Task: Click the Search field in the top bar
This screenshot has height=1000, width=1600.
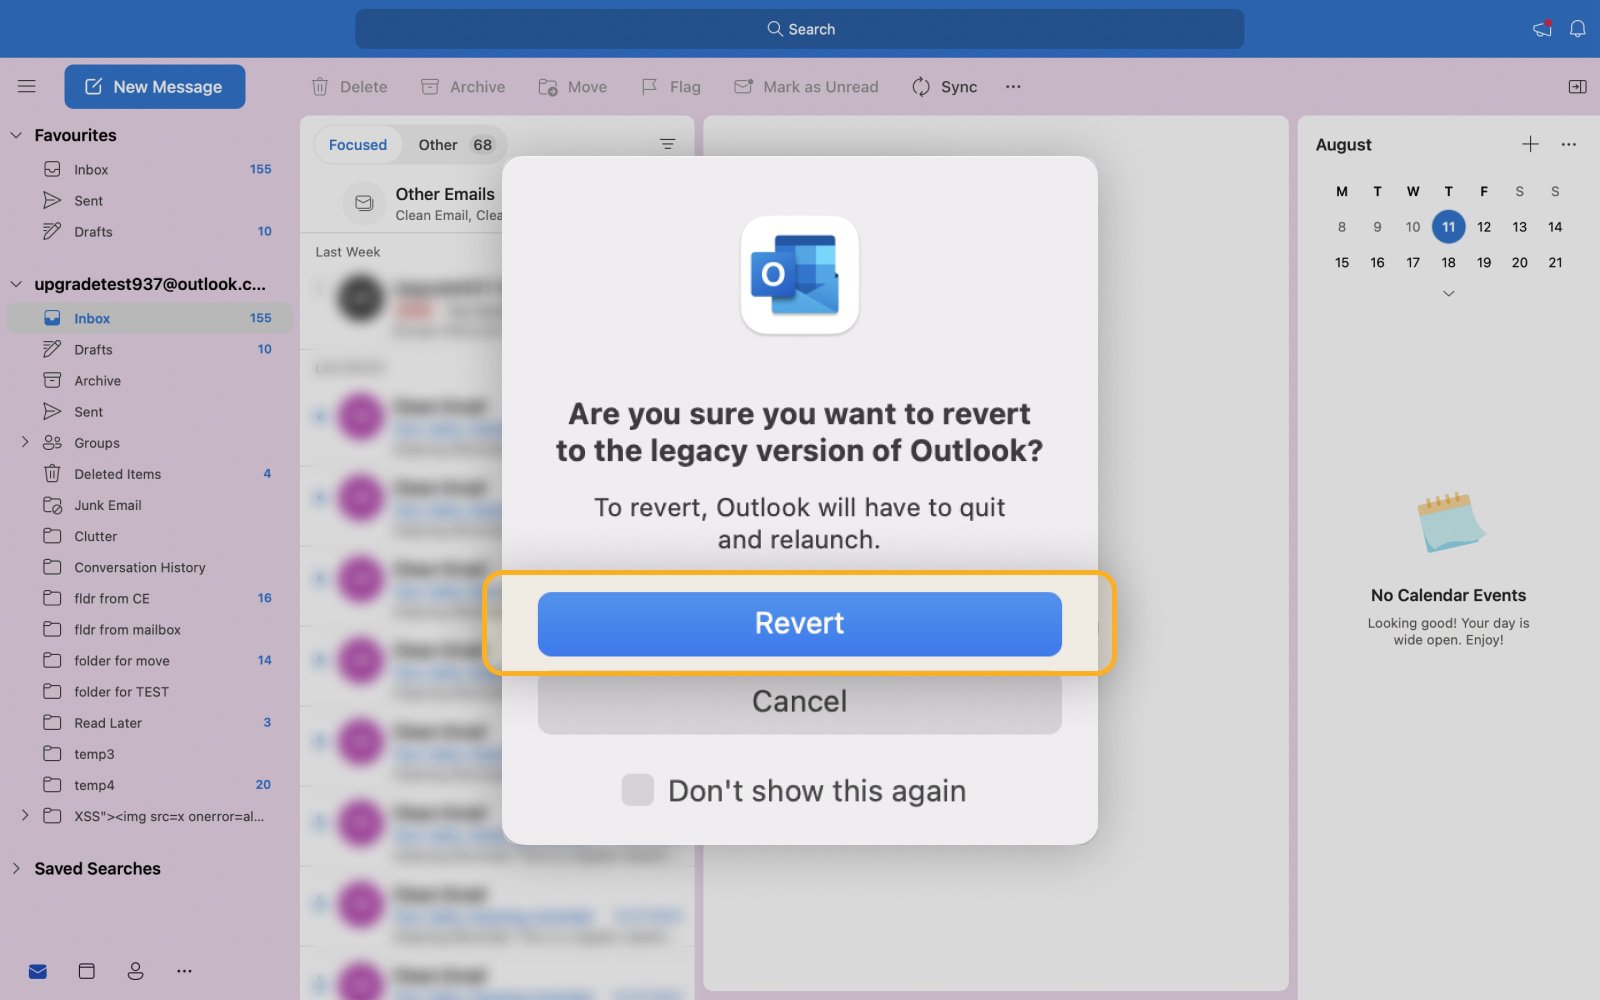Action: click(800, 29)
